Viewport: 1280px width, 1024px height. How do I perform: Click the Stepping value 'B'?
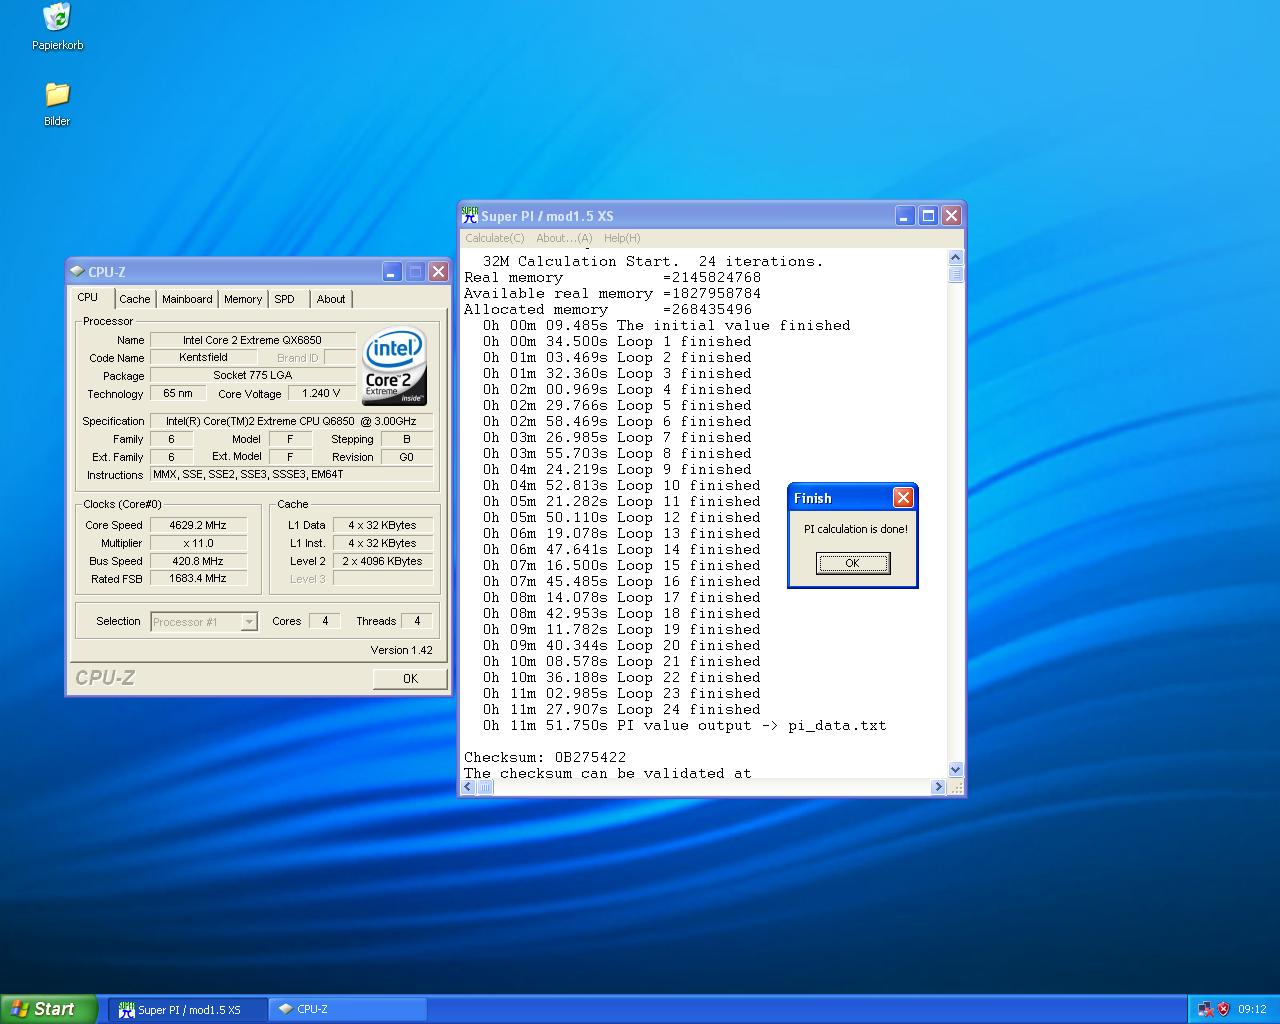pyautogui.click(x=407, y=439)
